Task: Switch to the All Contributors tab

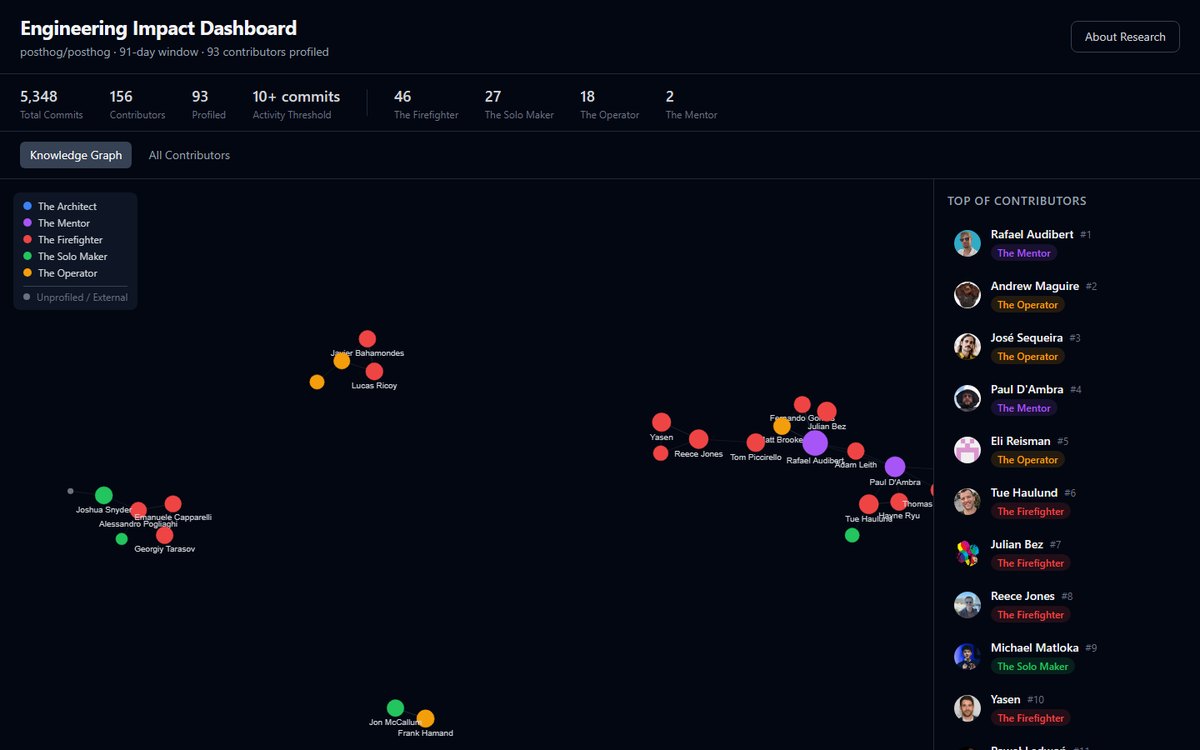Action: tap(189, 155)
